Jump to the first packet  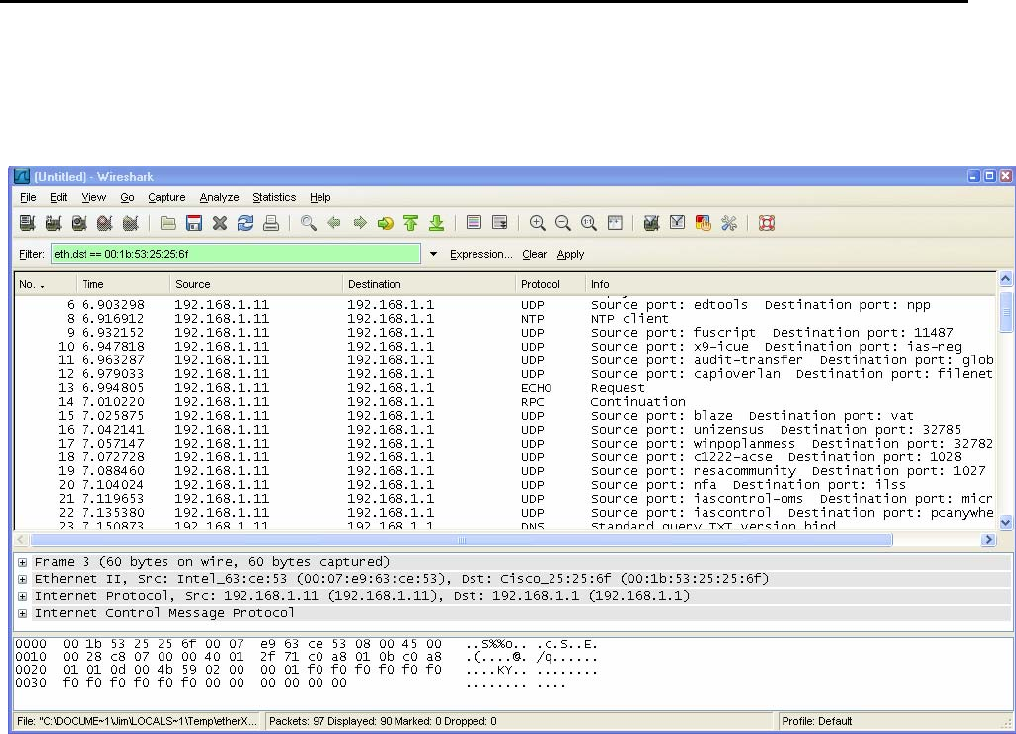click(411, 224)
